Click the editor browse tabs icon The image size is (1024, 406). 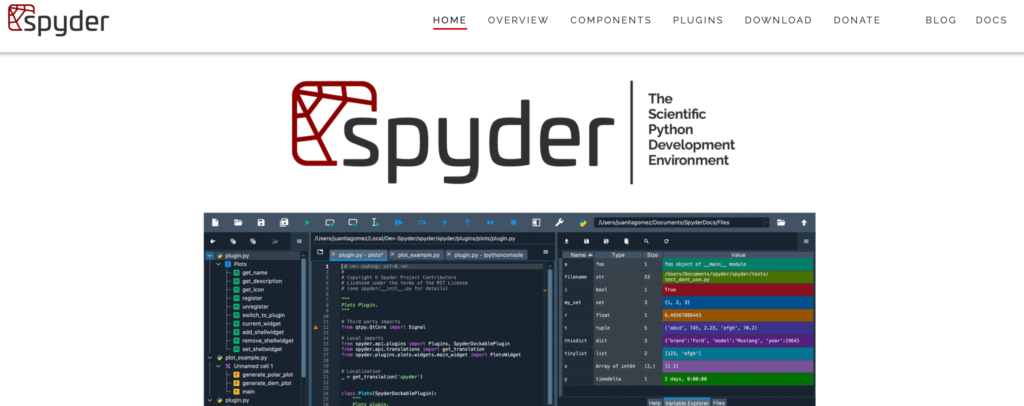[x=320, y=252]
